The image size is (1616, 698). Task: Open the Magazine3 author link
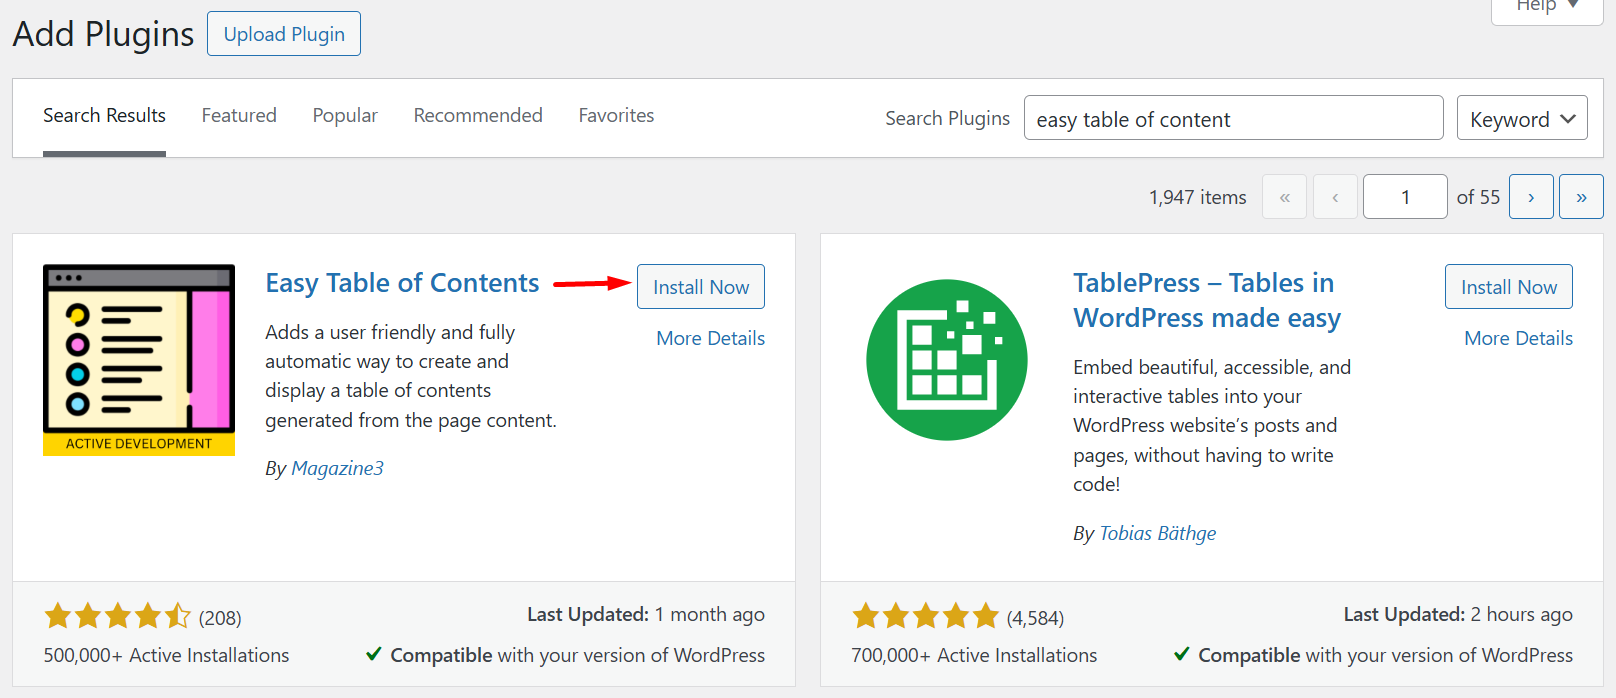[x=337, y=468]
